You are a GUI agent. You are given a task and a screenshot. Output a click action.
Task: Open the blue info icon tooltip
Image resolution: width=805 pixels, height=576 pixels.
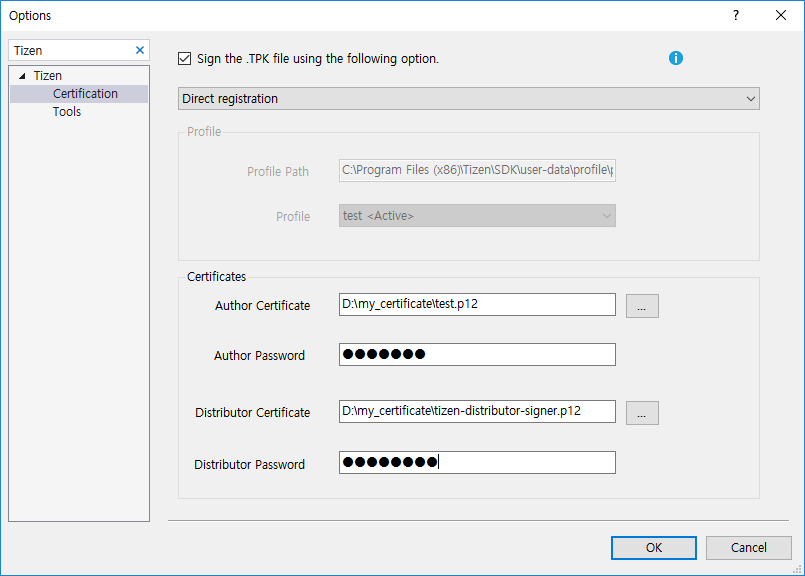(676, 58)
